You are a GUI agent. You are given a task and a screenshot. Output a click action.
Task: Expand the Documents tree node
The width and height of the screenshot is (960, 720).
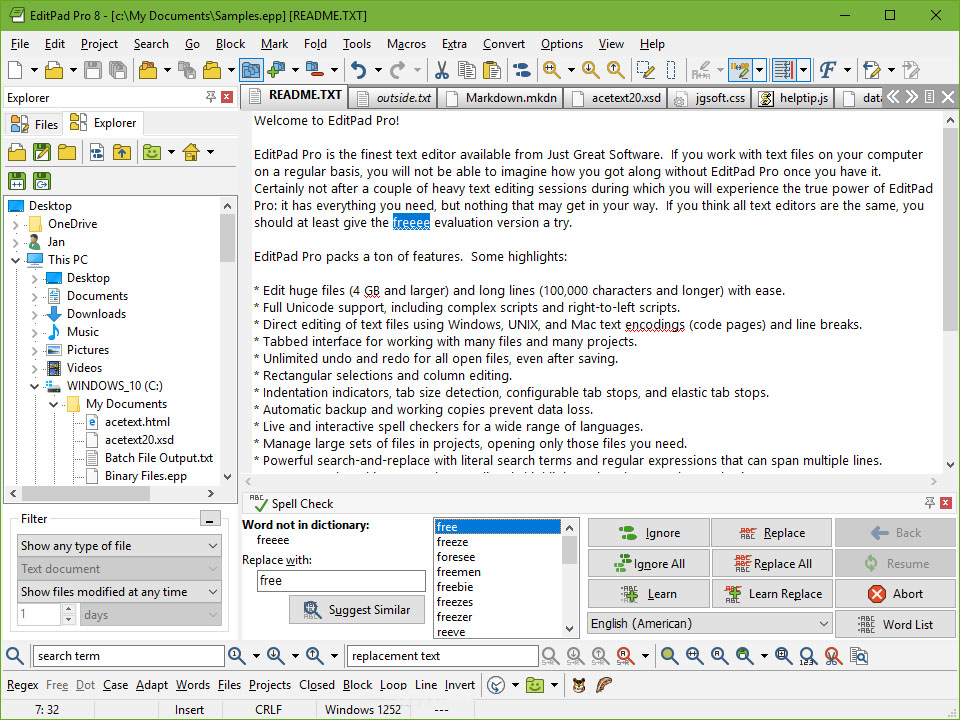click(34, 296)
